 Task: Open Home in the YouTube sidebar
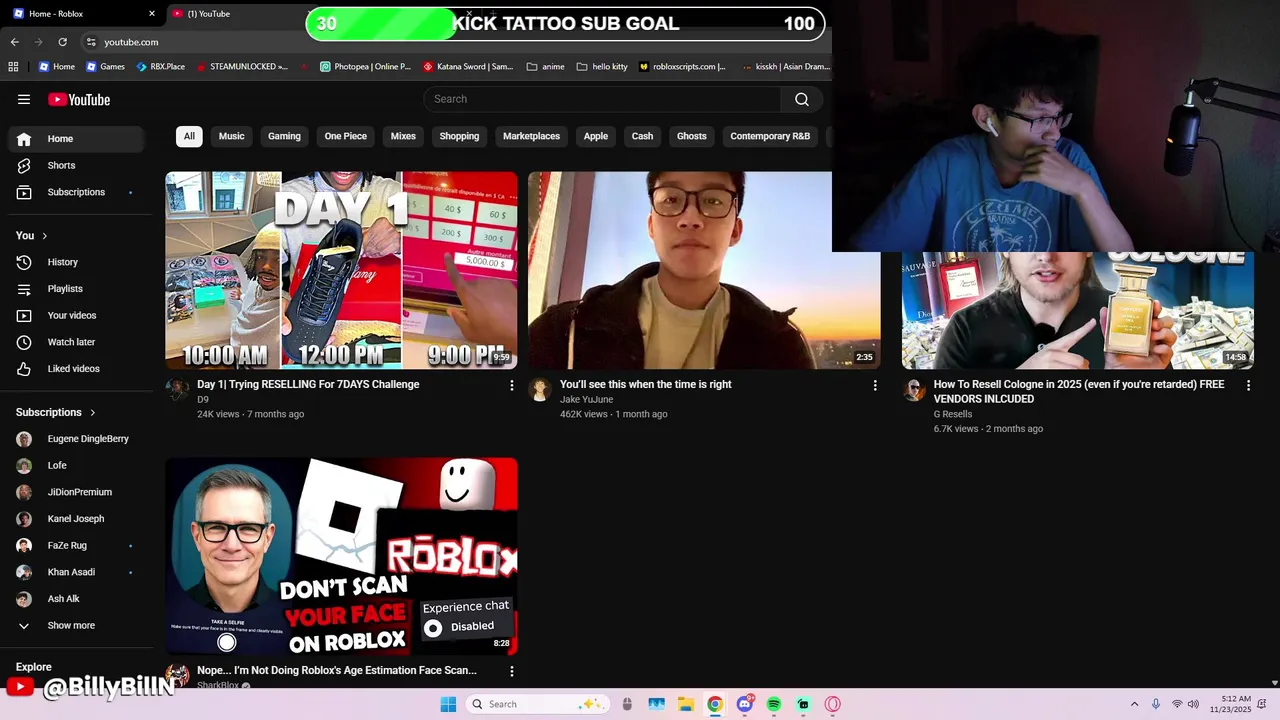[x=76, y=139]
